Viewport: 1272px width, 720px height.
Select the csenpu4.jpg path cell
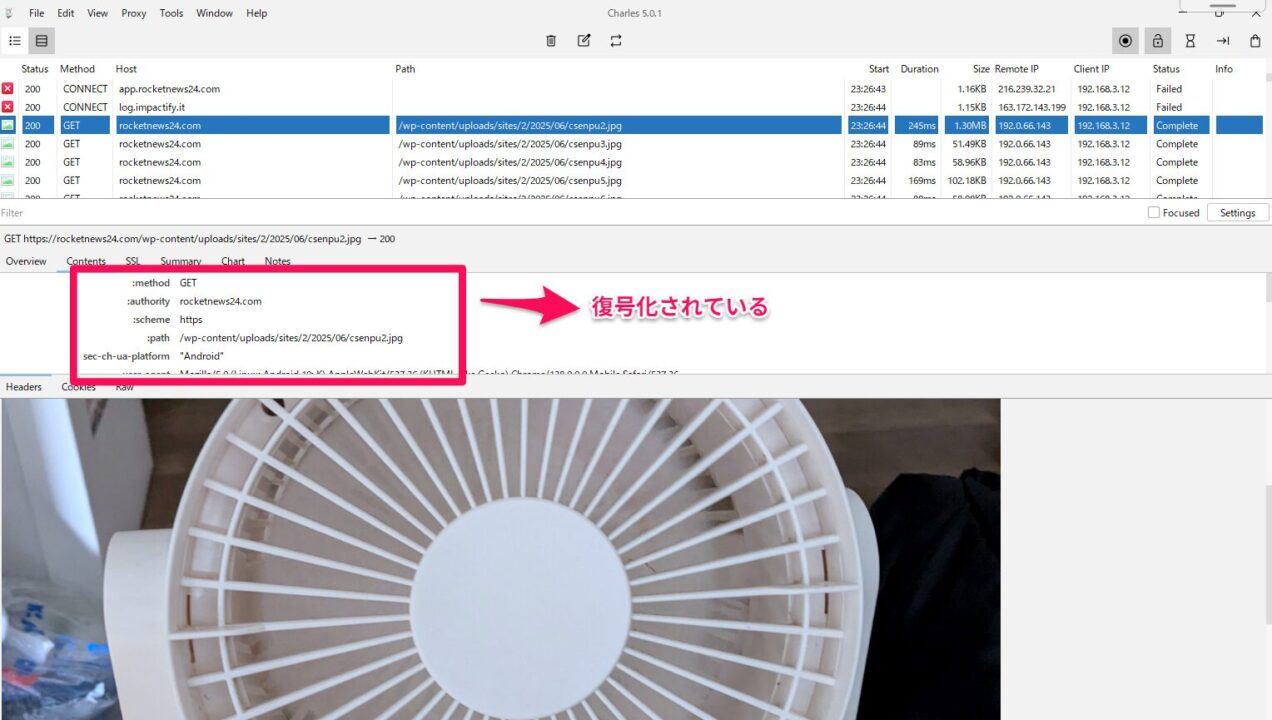click(618, 162)
